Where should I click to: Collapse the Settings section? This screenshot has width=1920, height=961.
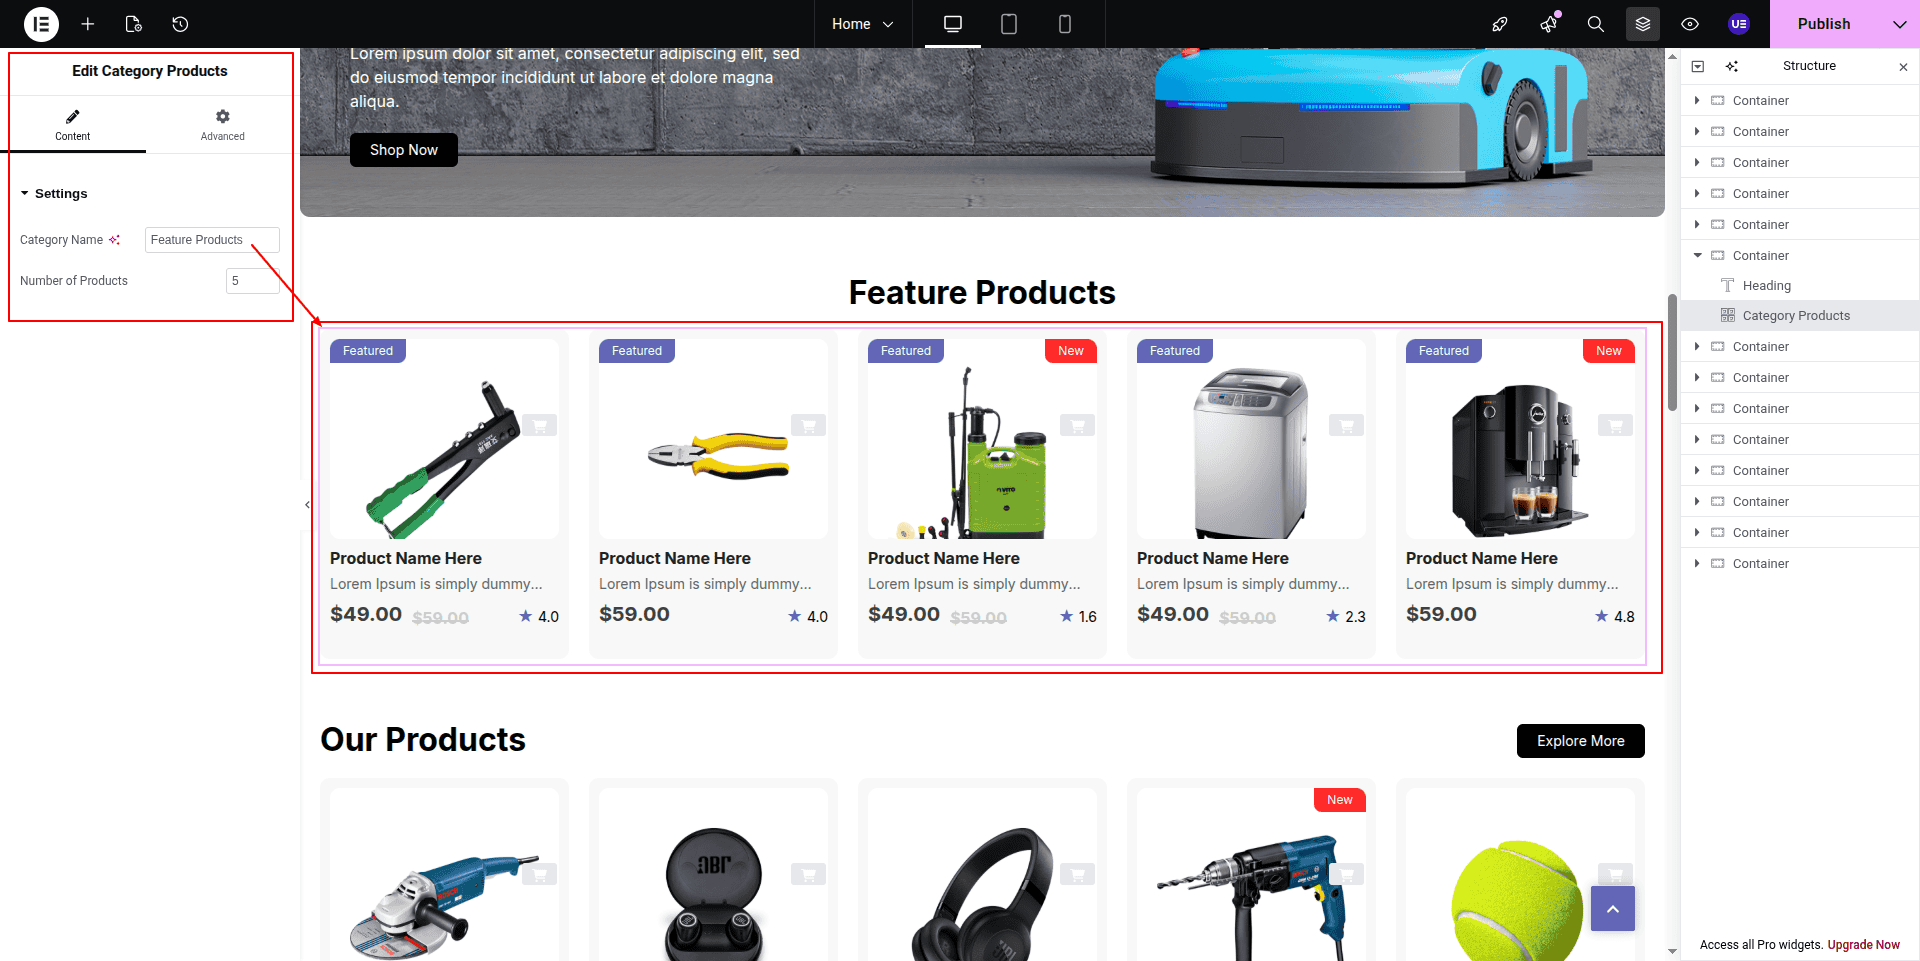point(54,194)
